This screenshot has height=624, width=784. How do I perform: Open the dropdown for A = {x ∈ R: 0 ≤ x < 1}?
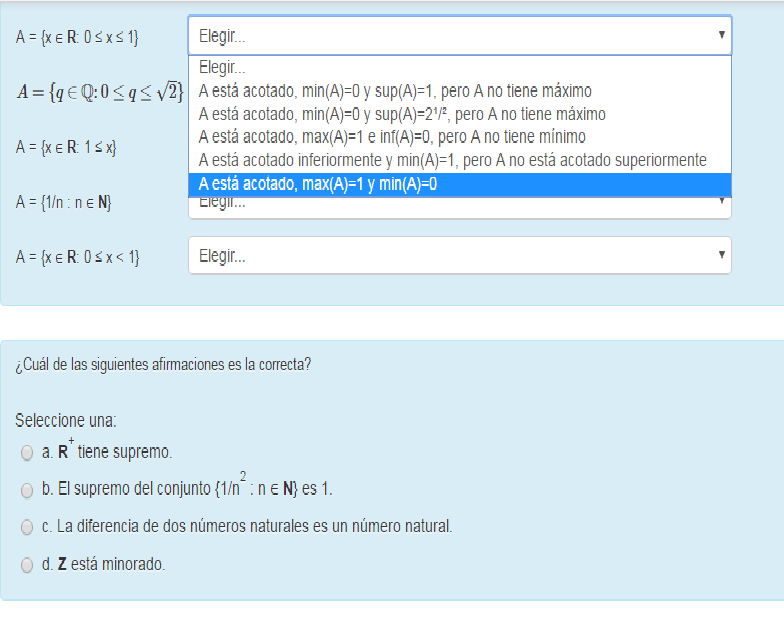pyautogui.click(x=450, y=256)
